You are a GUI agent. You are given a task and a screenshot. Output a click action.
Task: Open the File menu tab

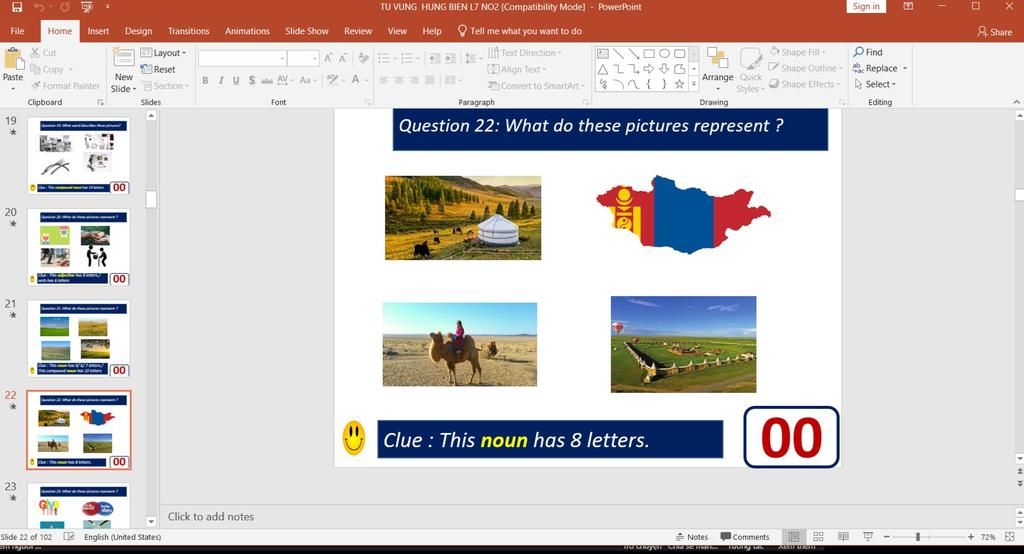pos(18,31)
